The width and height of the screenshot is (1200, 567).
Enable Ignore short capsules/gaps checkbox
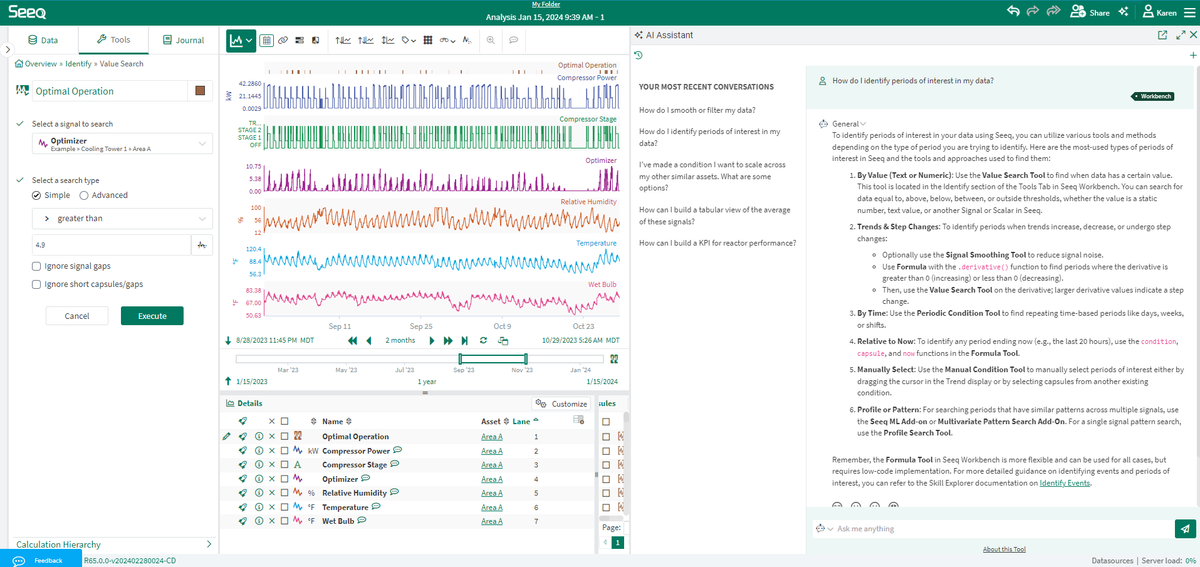pyautogui.click(x=36, y=284)
